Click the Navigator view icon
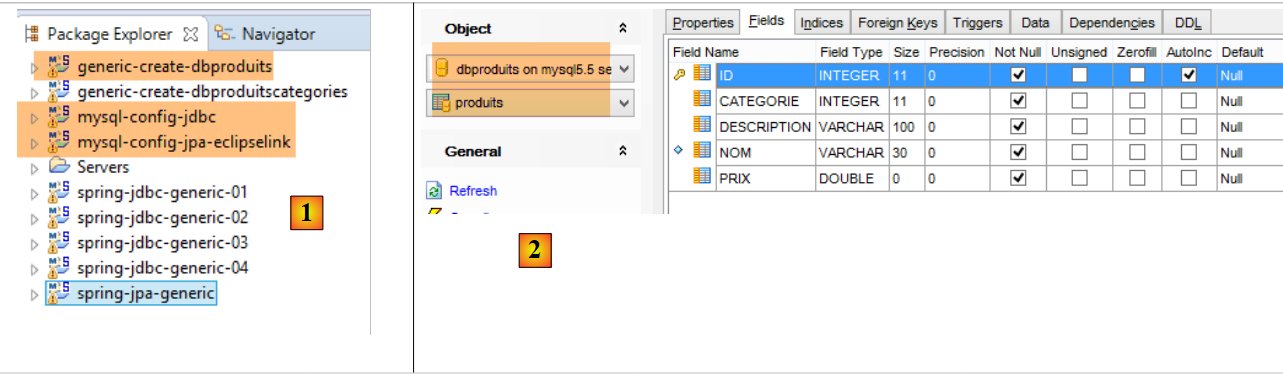 (225, 34)
